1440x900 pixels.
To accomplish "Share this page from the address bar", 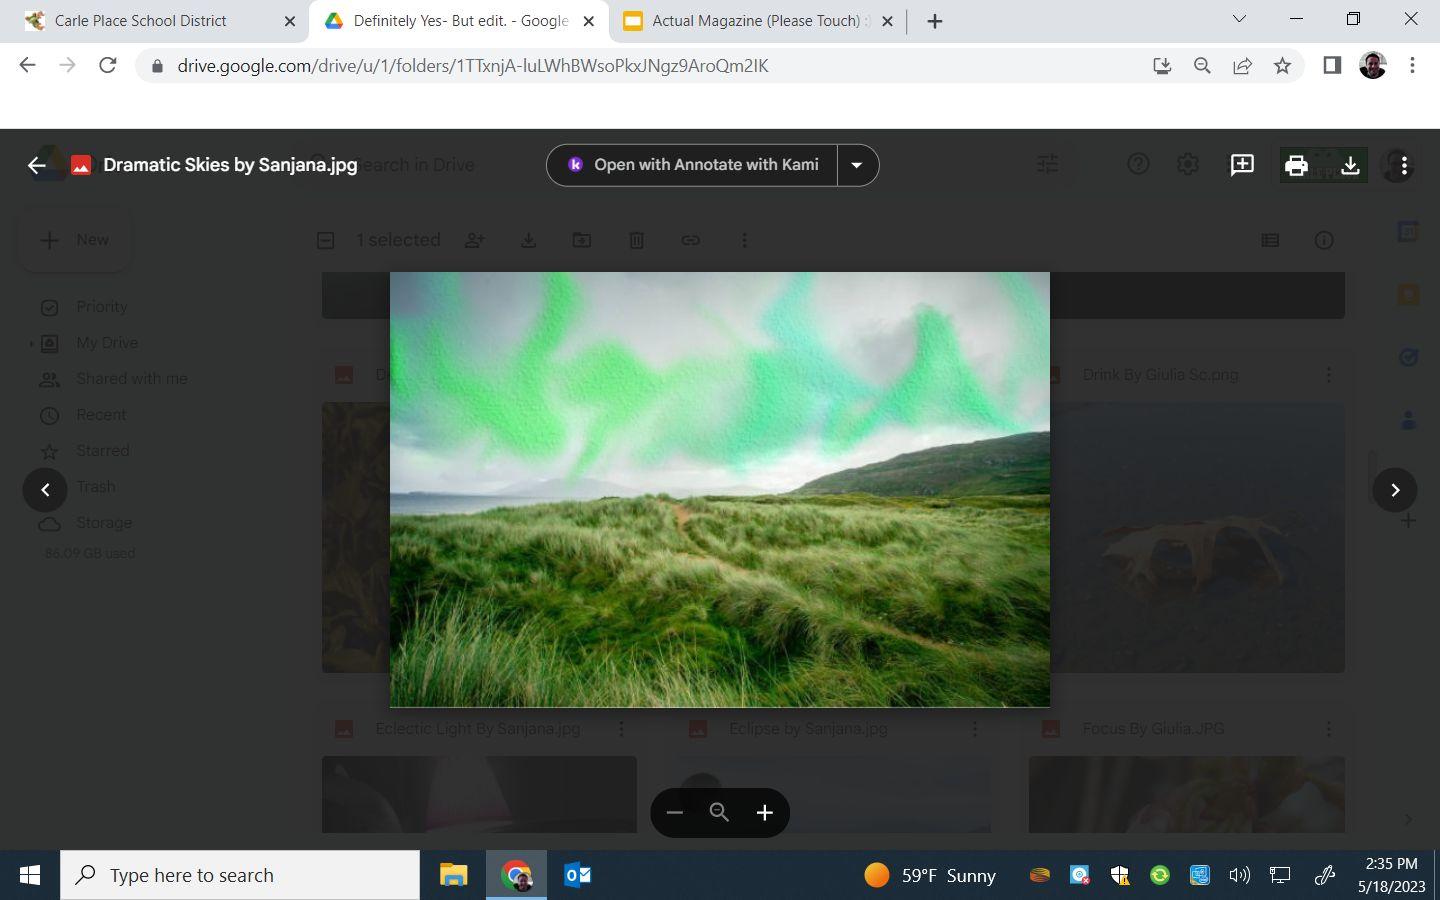I will [1242, 66].
